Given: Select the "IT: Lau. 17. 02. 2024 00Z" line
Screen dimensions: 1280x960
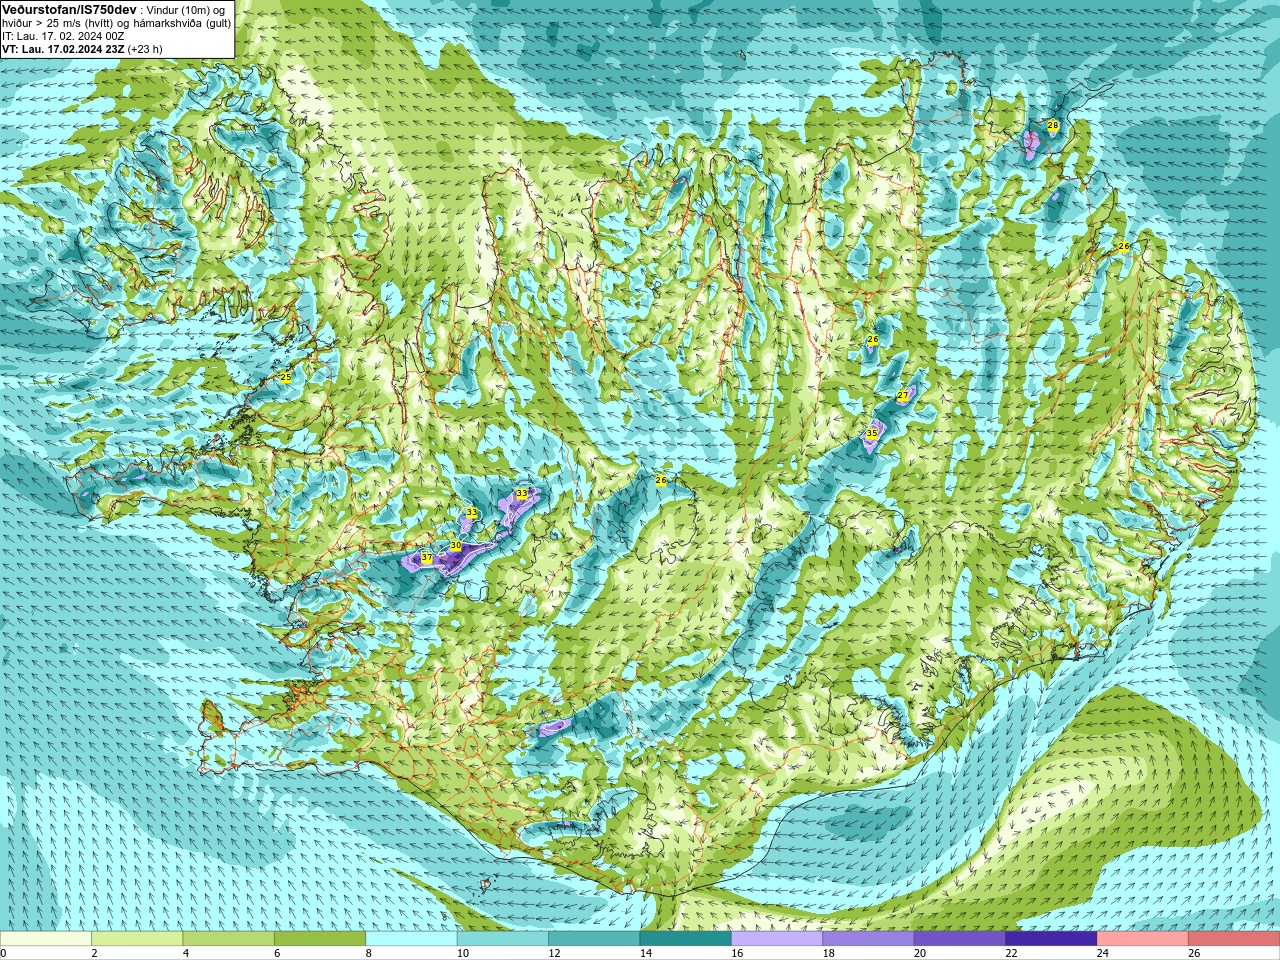Looking at the screenshot, I should pyautogui.click(x=63, y=35).
